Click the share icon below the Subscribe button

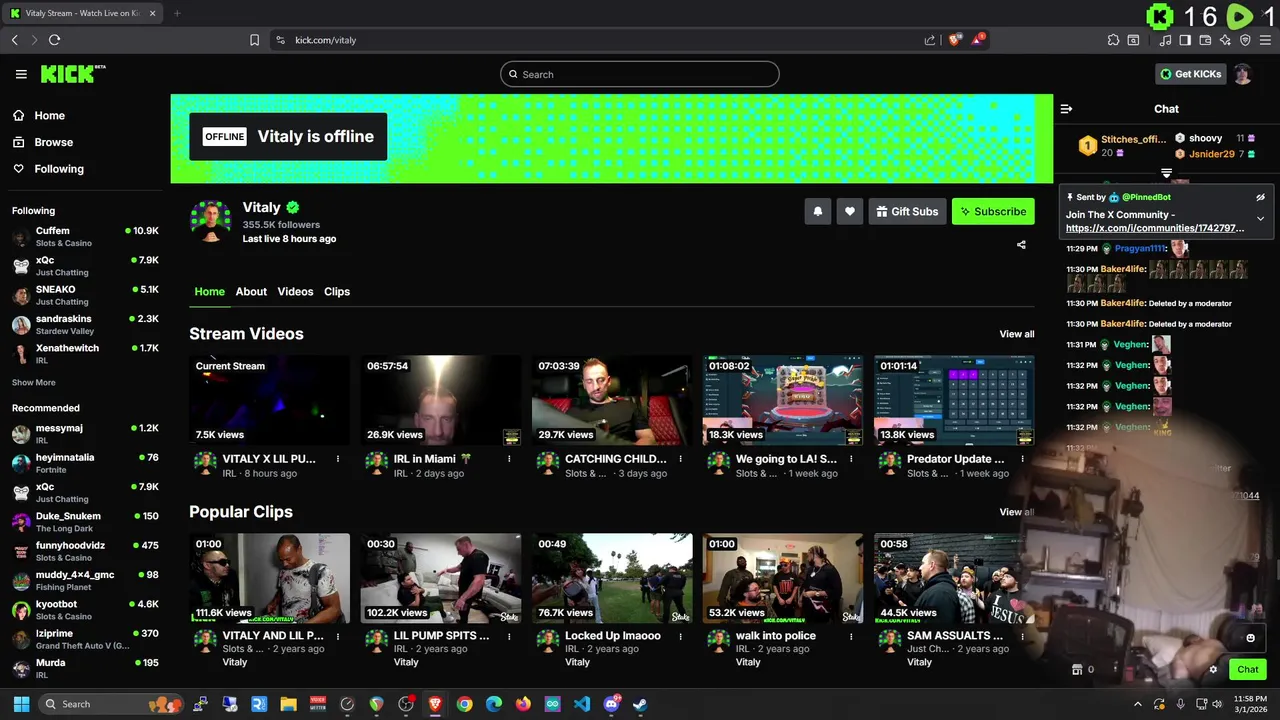(x=1021, y=244)
